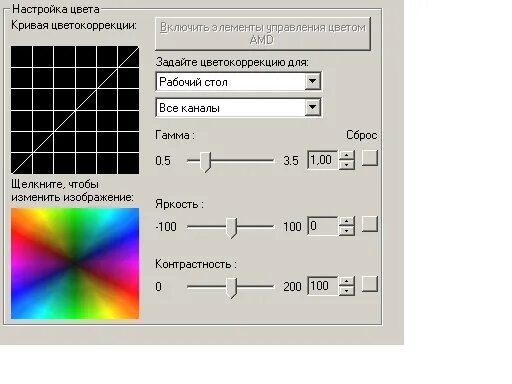Screen dimensions: 512x384
Task: Decrease Яркость with the down spinner arrow
Action: [347, 231]
